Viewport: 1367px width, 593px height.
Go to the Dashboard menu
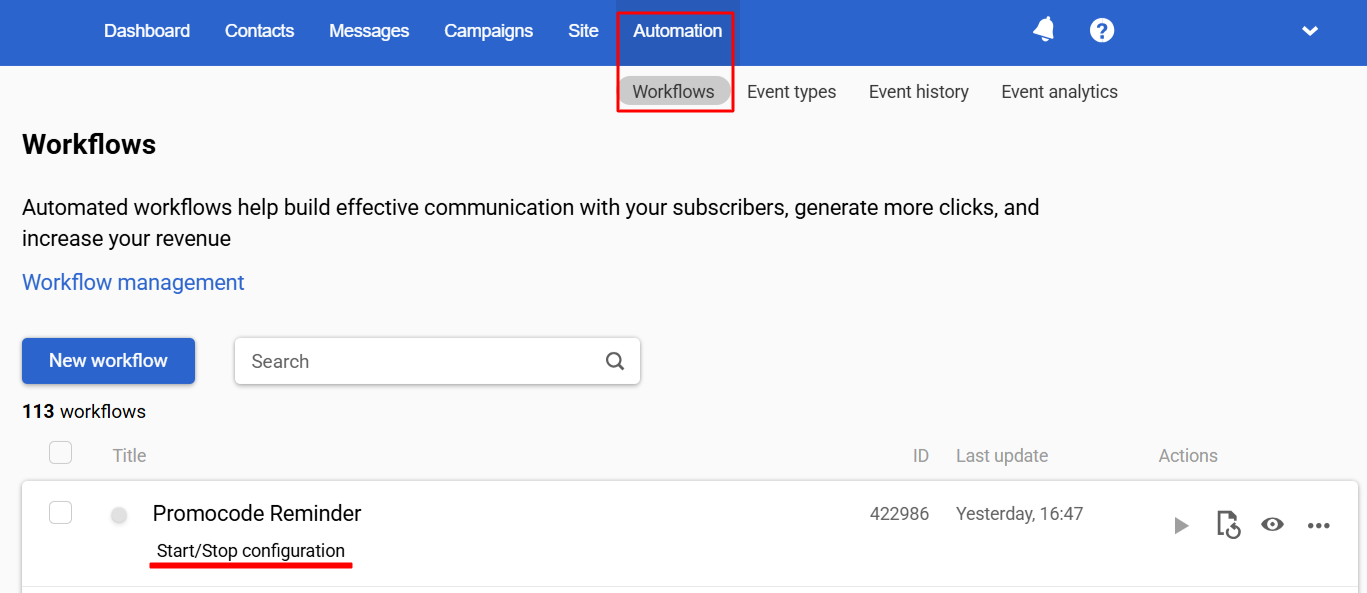[x=147, y=31]
